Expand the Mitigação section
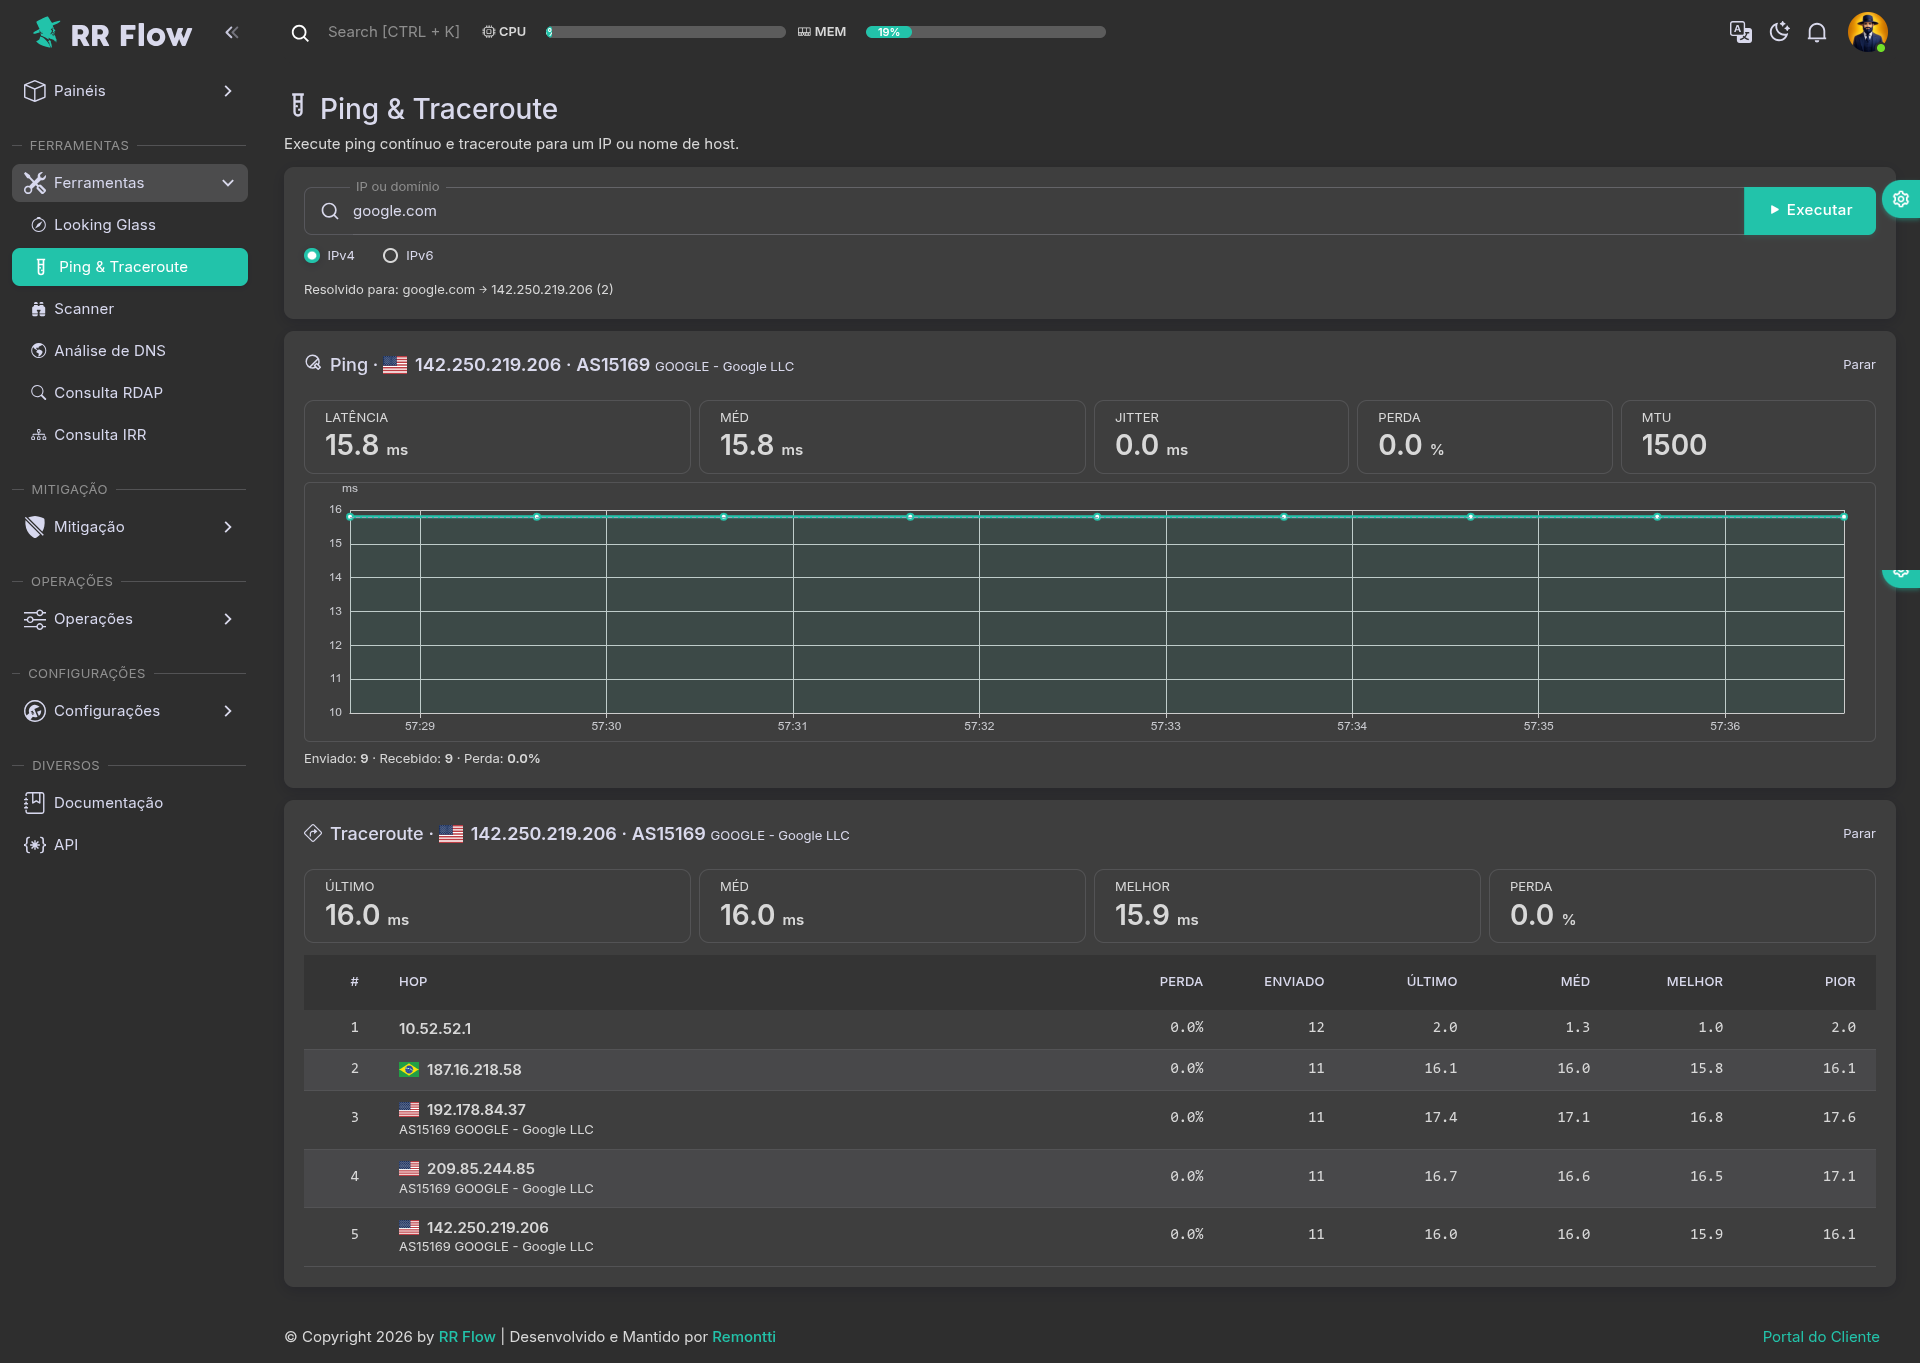 tap(130, 527)
